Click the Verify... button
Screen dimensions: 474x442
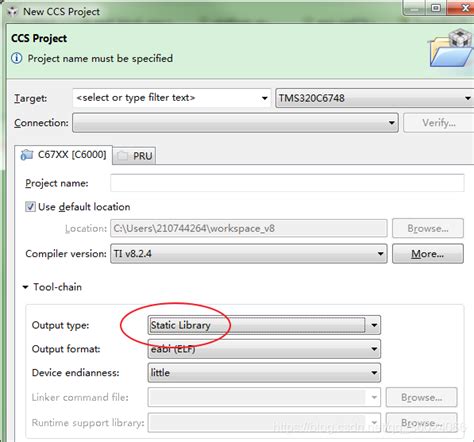click(438, 123)
